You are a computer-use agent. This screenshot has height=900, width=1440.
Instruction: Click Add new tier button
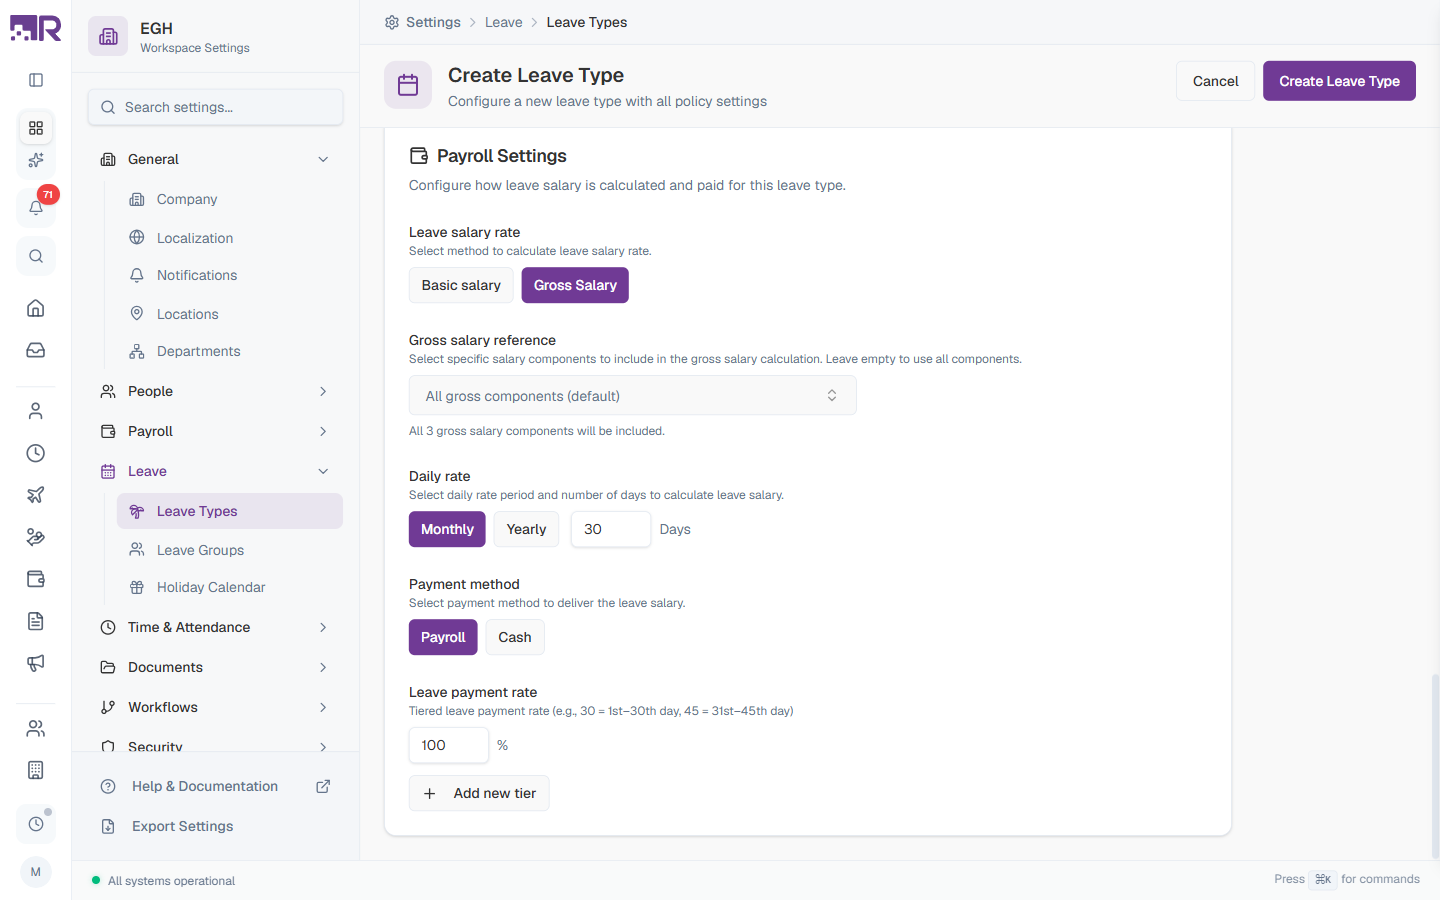(x=479, y=793)
